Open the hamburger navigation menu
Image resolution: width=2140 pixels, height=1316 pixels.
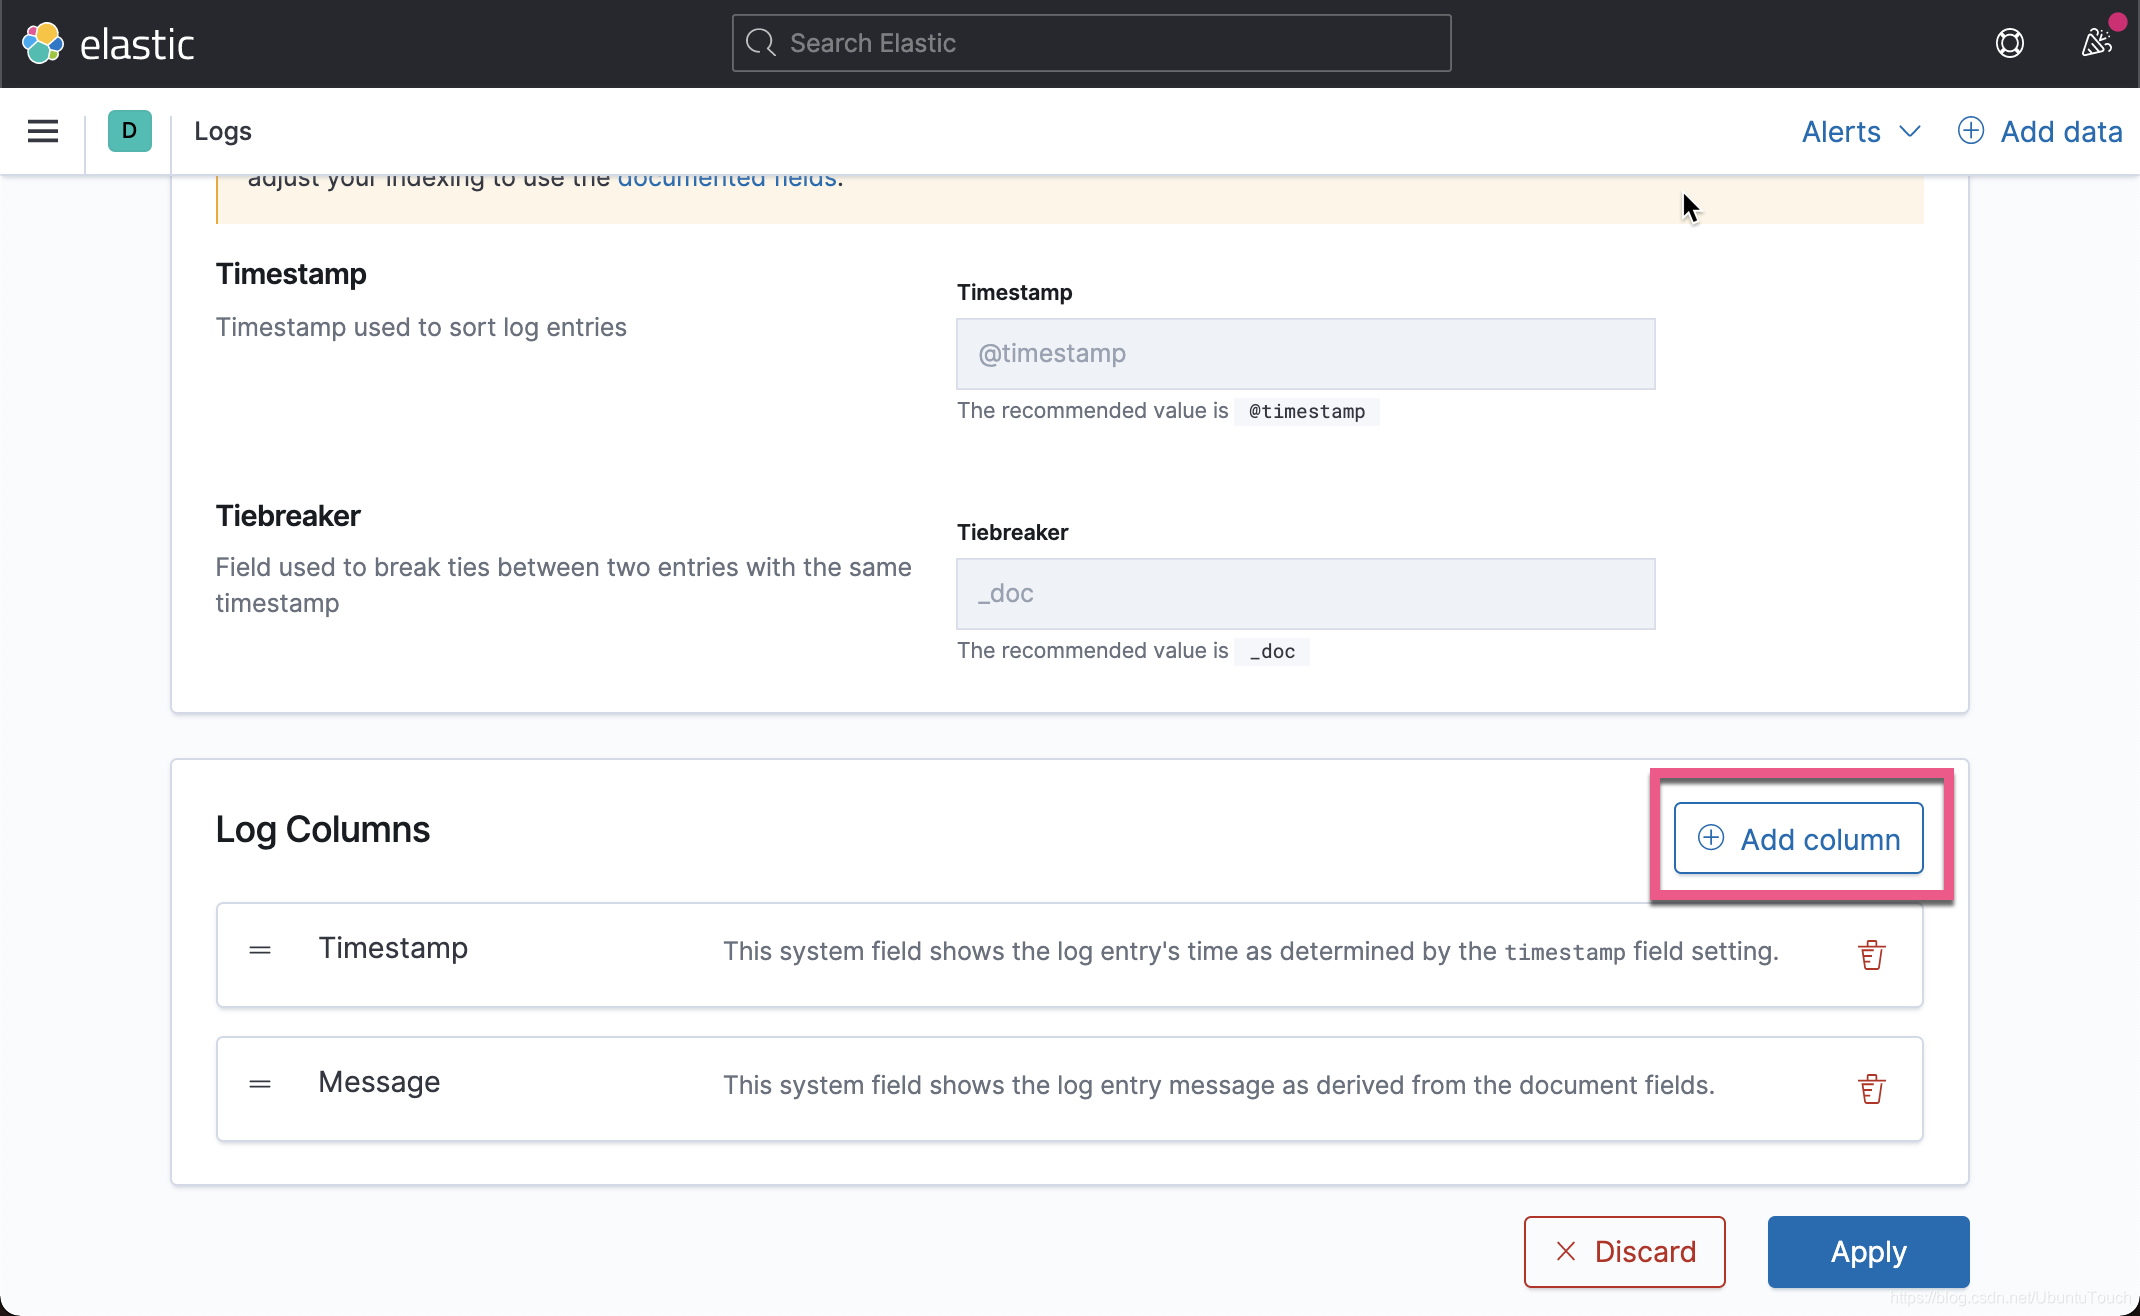43,131
